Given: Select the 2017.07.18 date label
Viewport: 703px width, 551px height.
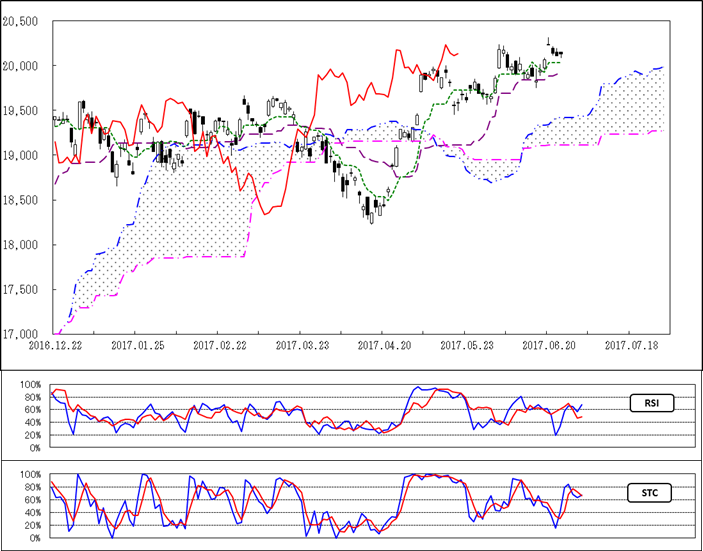Looking at the screenshot, I should tap(630, 345).
